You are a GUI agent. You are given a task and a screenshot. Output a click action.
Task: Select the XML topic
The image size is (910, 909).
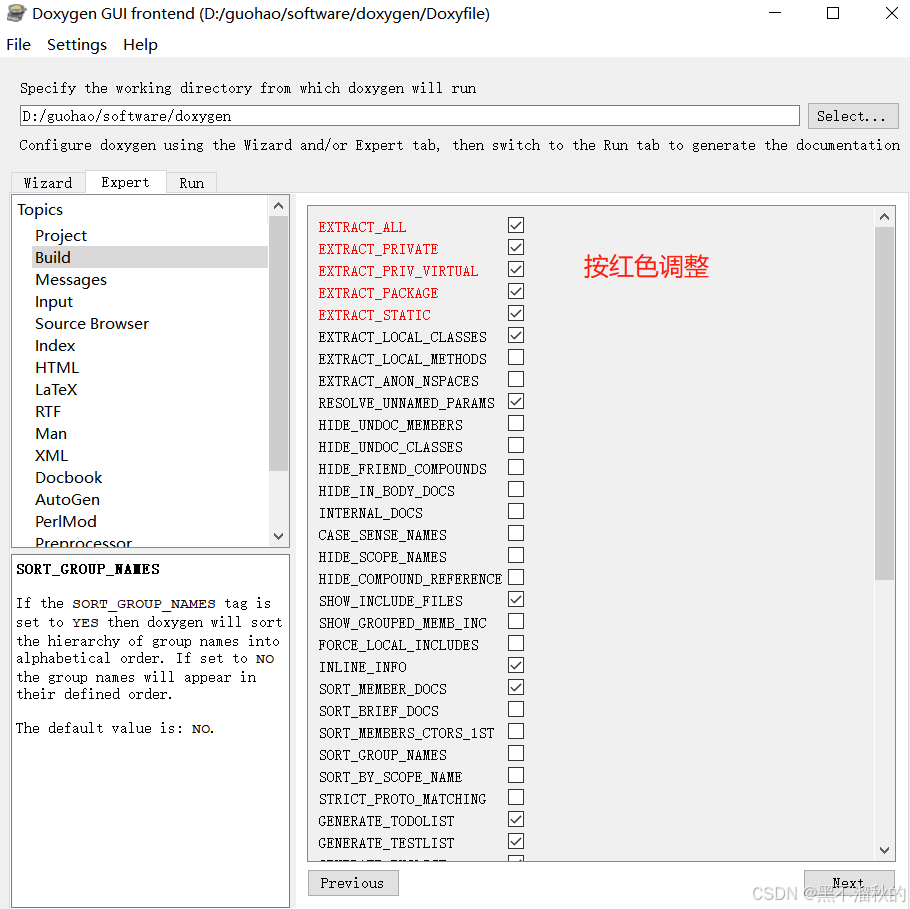coord(51,456)
